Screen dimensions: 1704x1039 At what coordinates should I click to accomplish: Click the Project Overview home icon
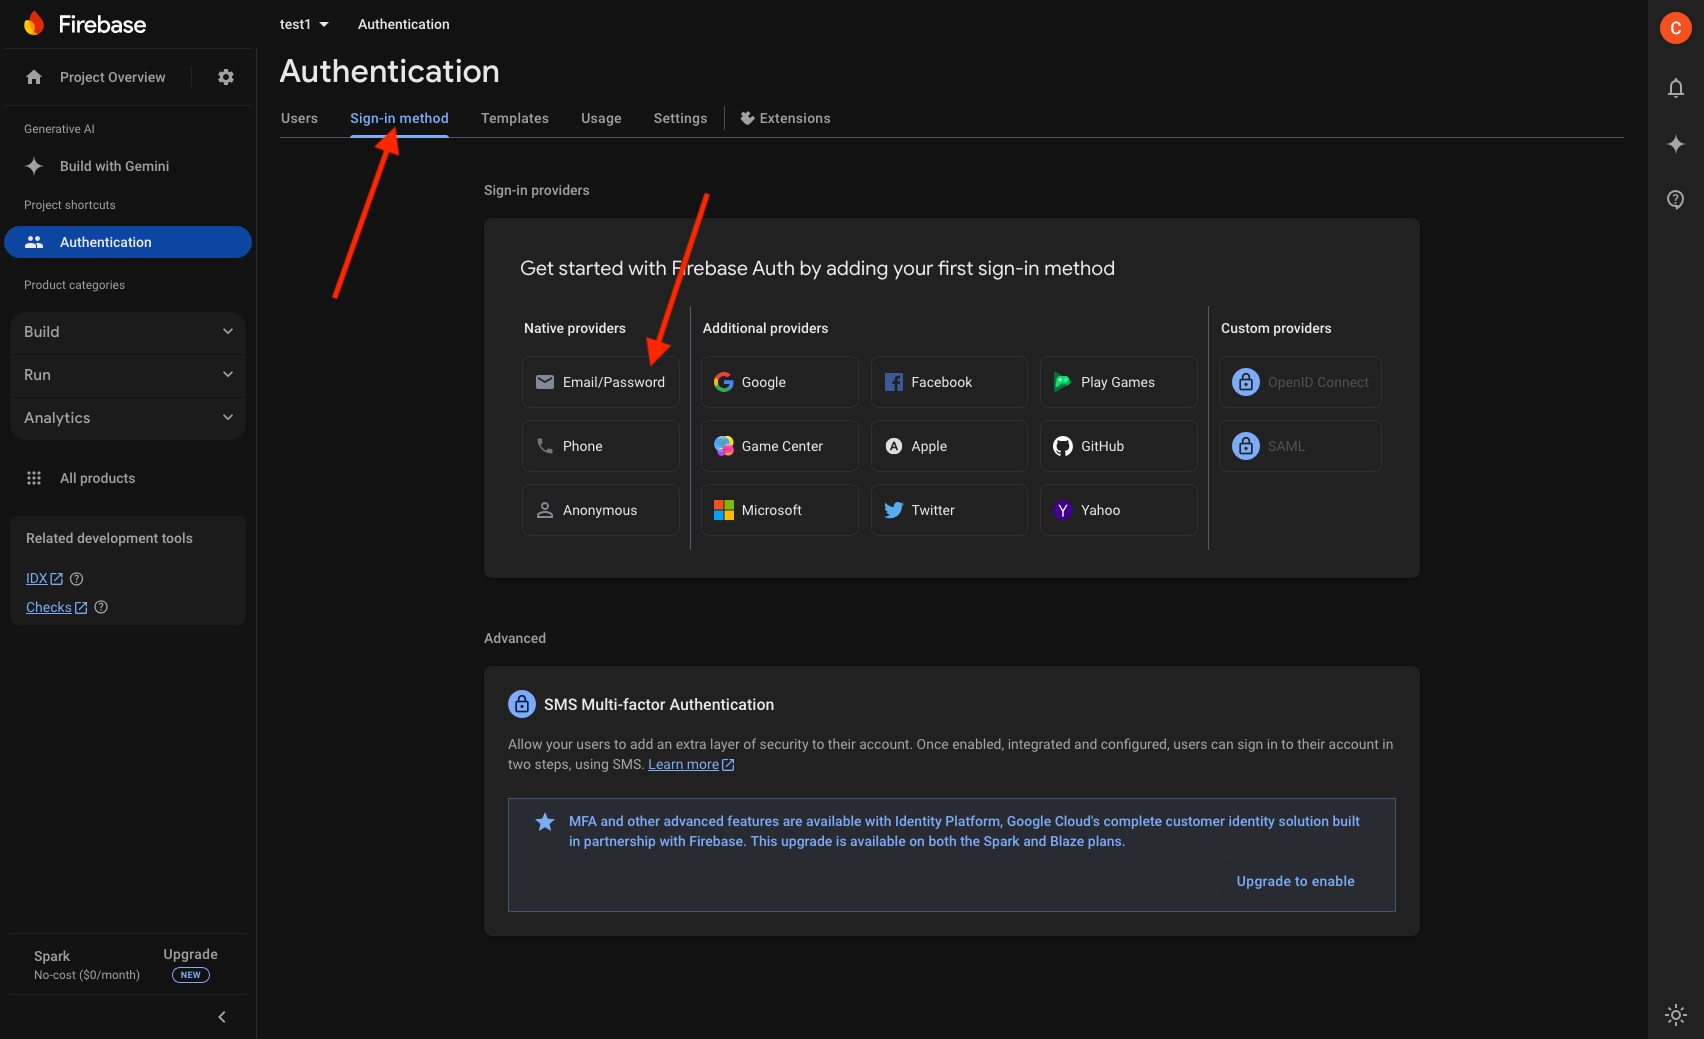click(x=34, y=77)
